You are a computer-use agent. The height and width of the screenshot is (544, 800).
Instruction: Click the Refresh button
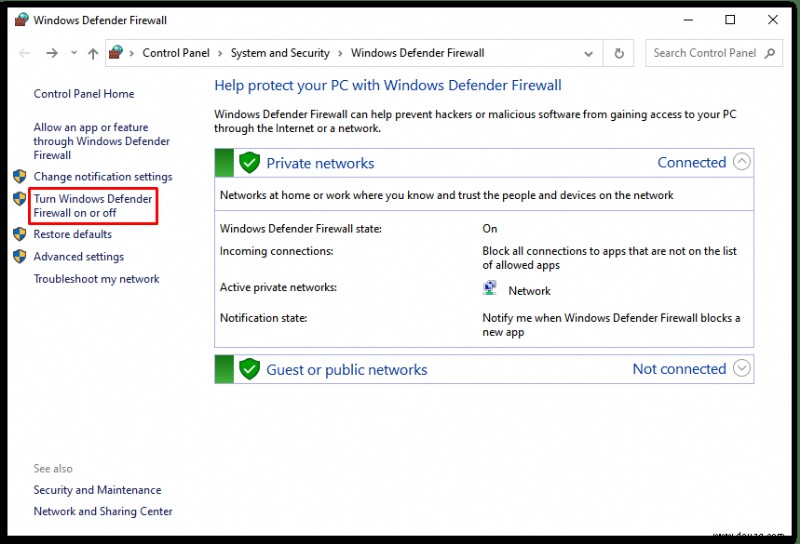[619, 53]
